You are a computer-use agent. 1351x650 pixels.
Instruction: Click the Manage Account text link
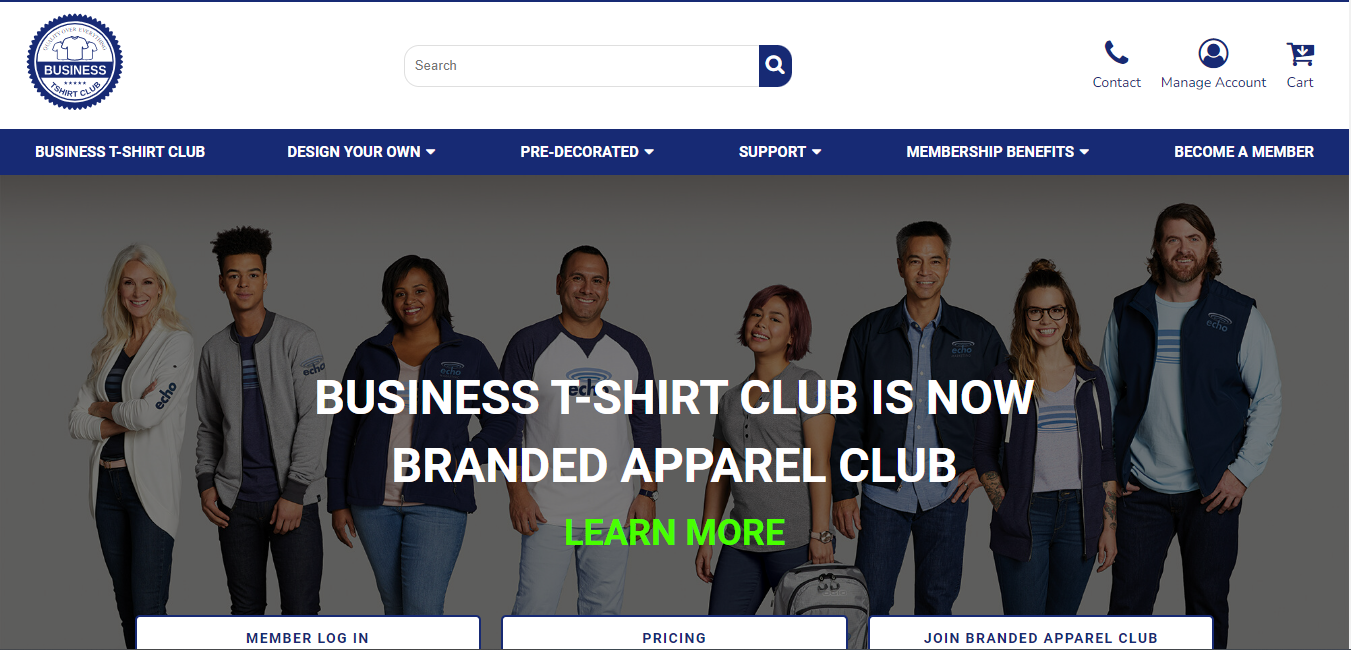1213,83
